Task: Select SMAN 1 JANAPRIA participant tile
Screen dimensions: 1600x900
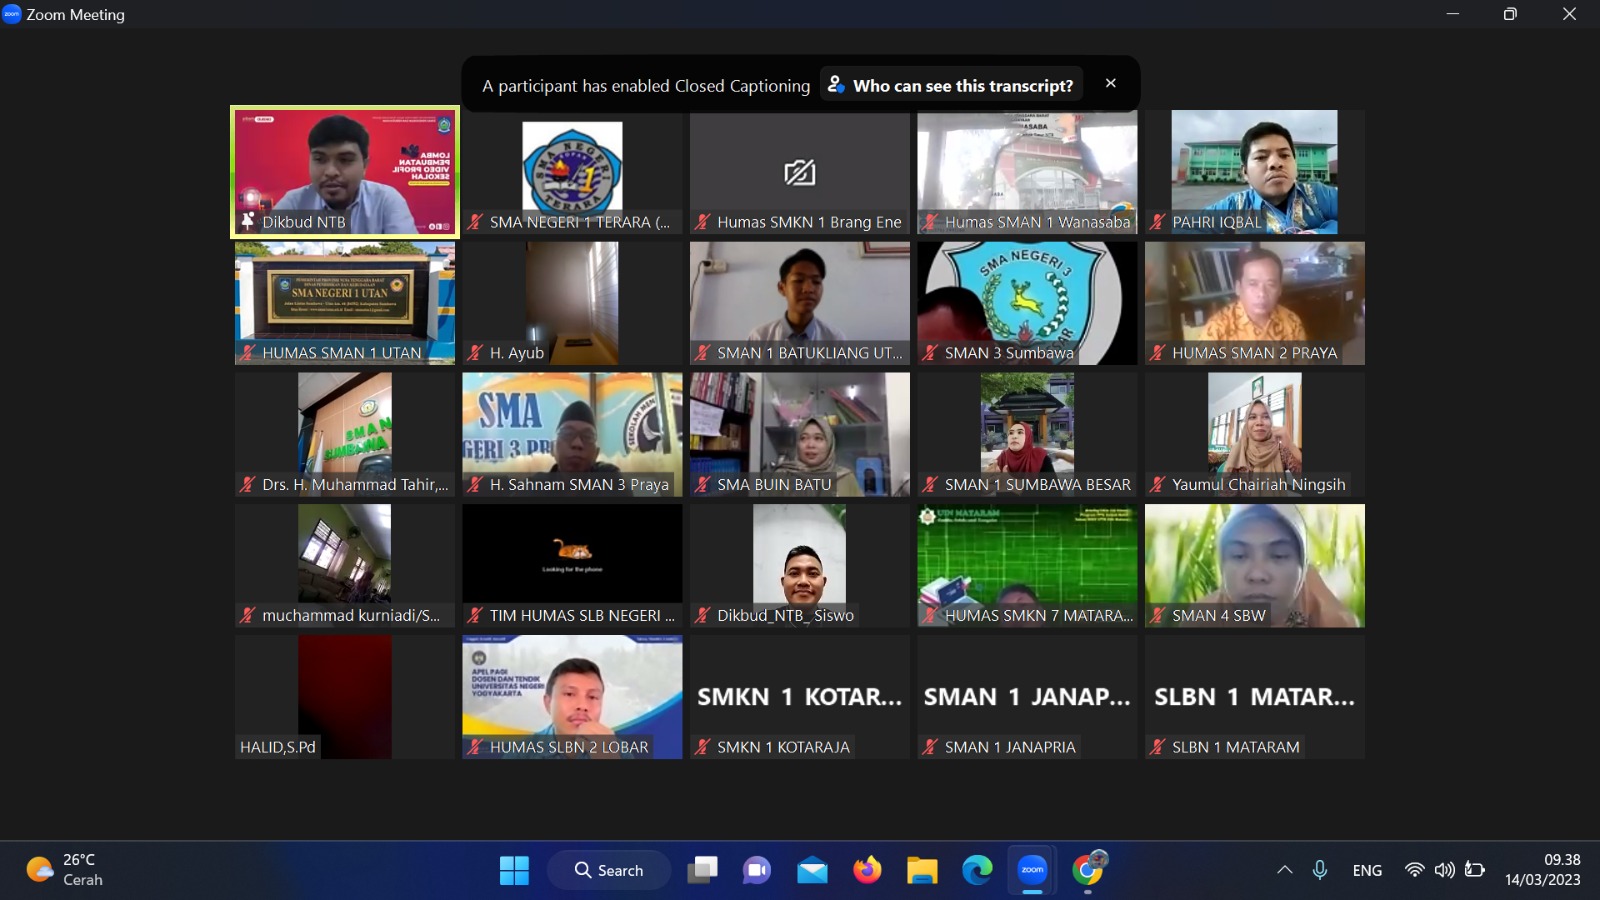Action: pos(1027,697)
